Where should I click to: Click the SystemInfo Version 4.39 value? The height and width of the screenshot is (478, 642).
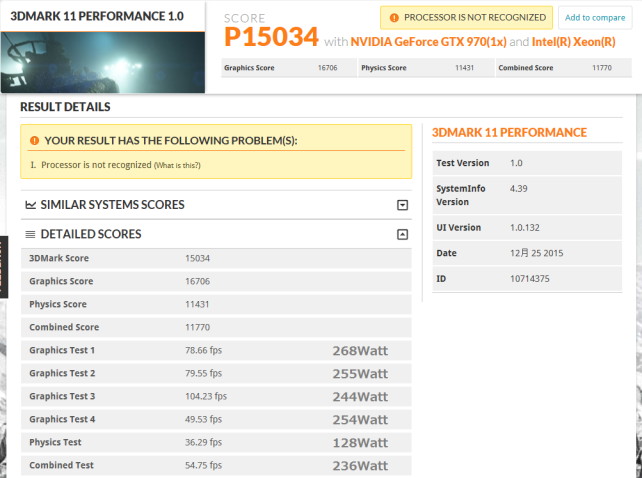[519, 188]
